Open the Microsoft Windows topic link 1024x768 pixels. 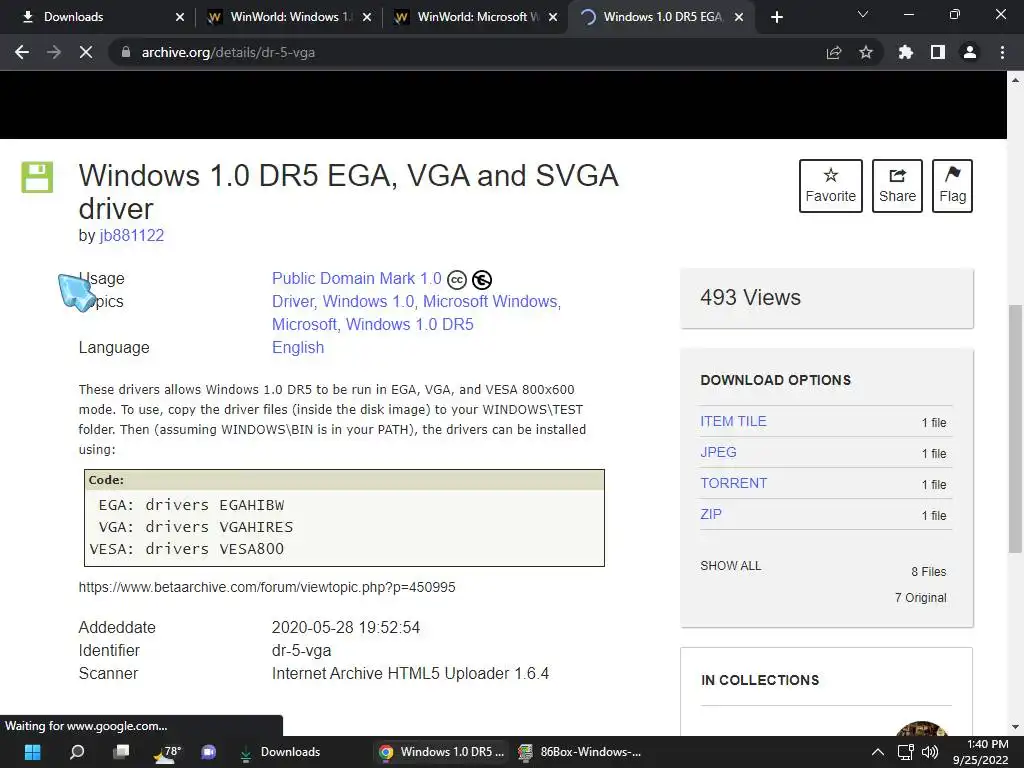490,301
